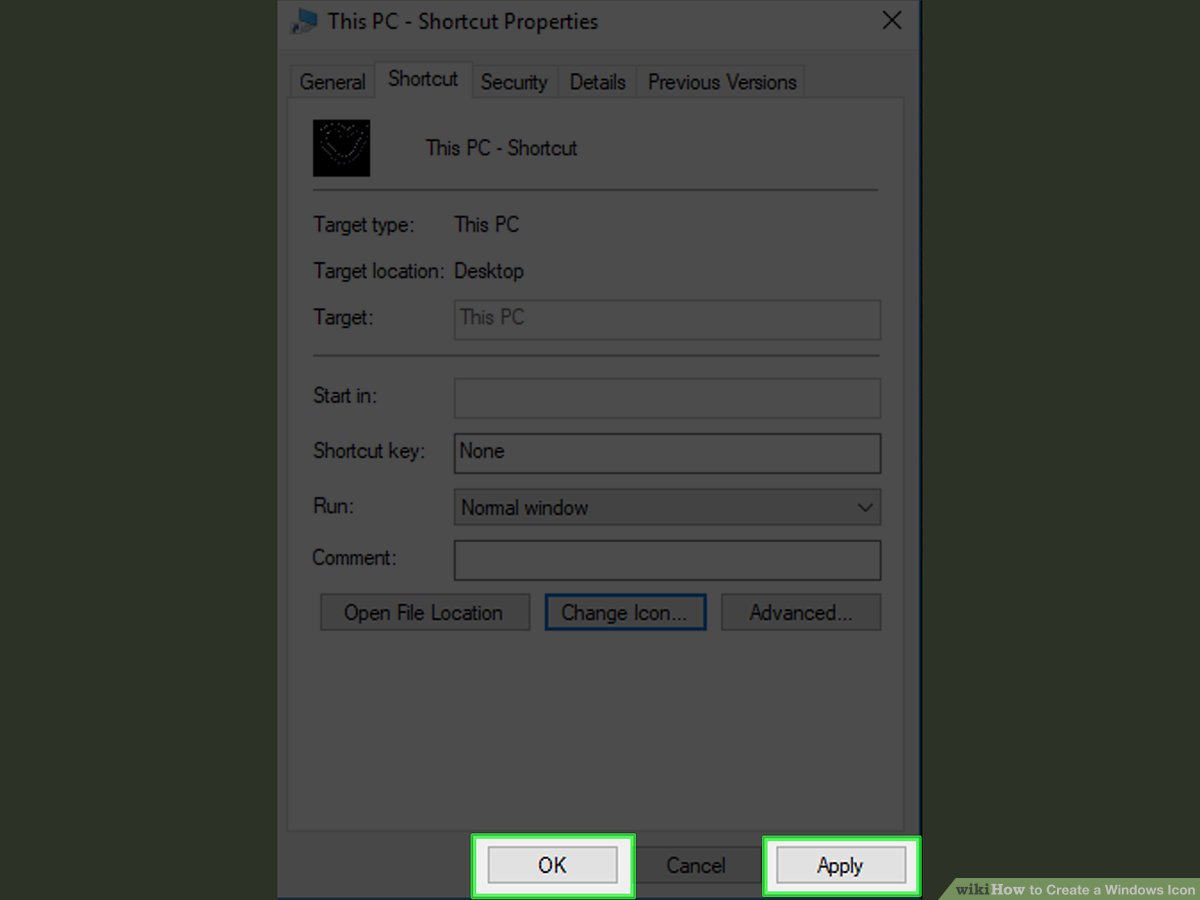The width and height of the screenshot is (1200, 900).
Task: Click inside the Comment field
Action: [x=667, y=559]
